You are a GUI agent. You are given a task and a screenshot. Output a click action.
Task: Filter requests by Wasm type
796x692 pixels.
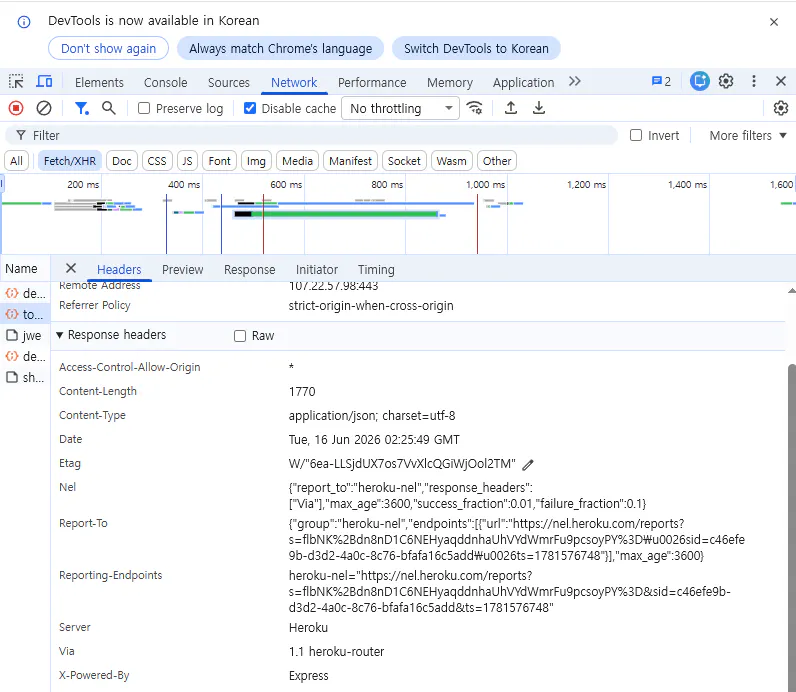pos(451,161)
